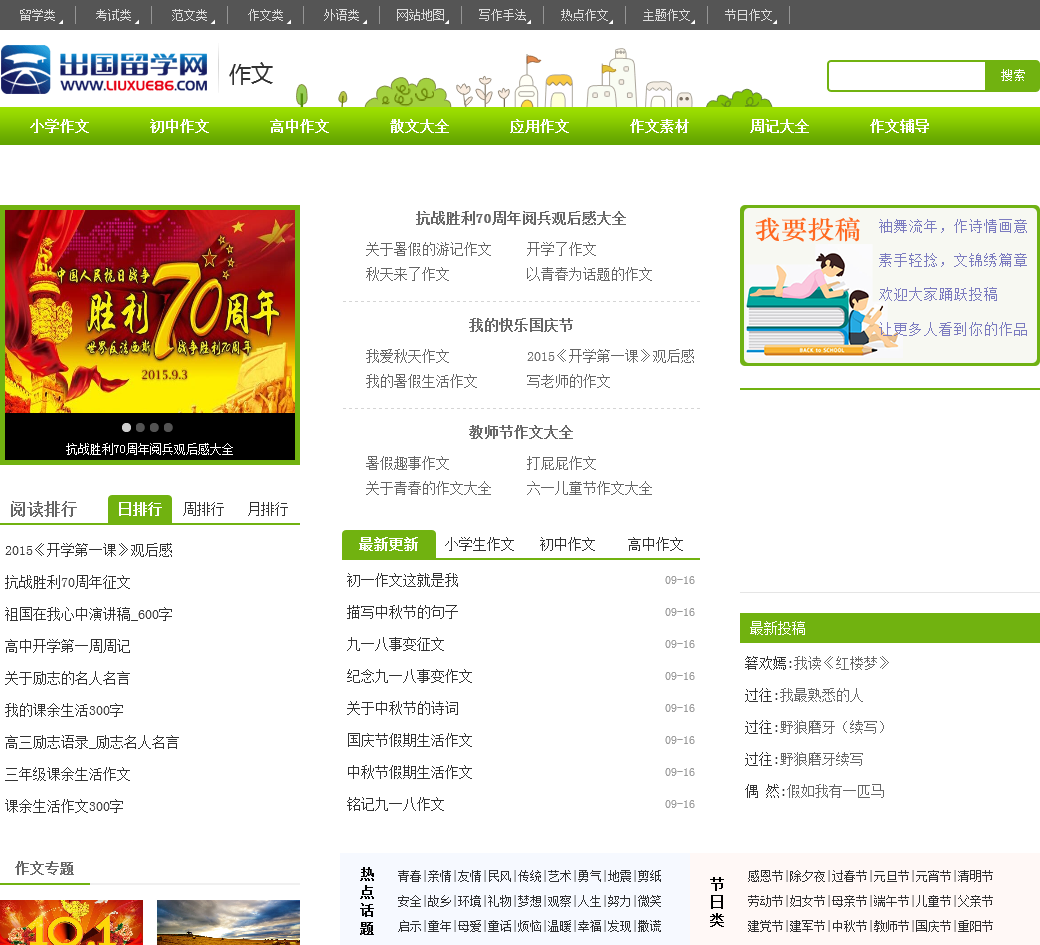Open 周记大全 navigation item

pyautogui.click(x=779, y=126)
